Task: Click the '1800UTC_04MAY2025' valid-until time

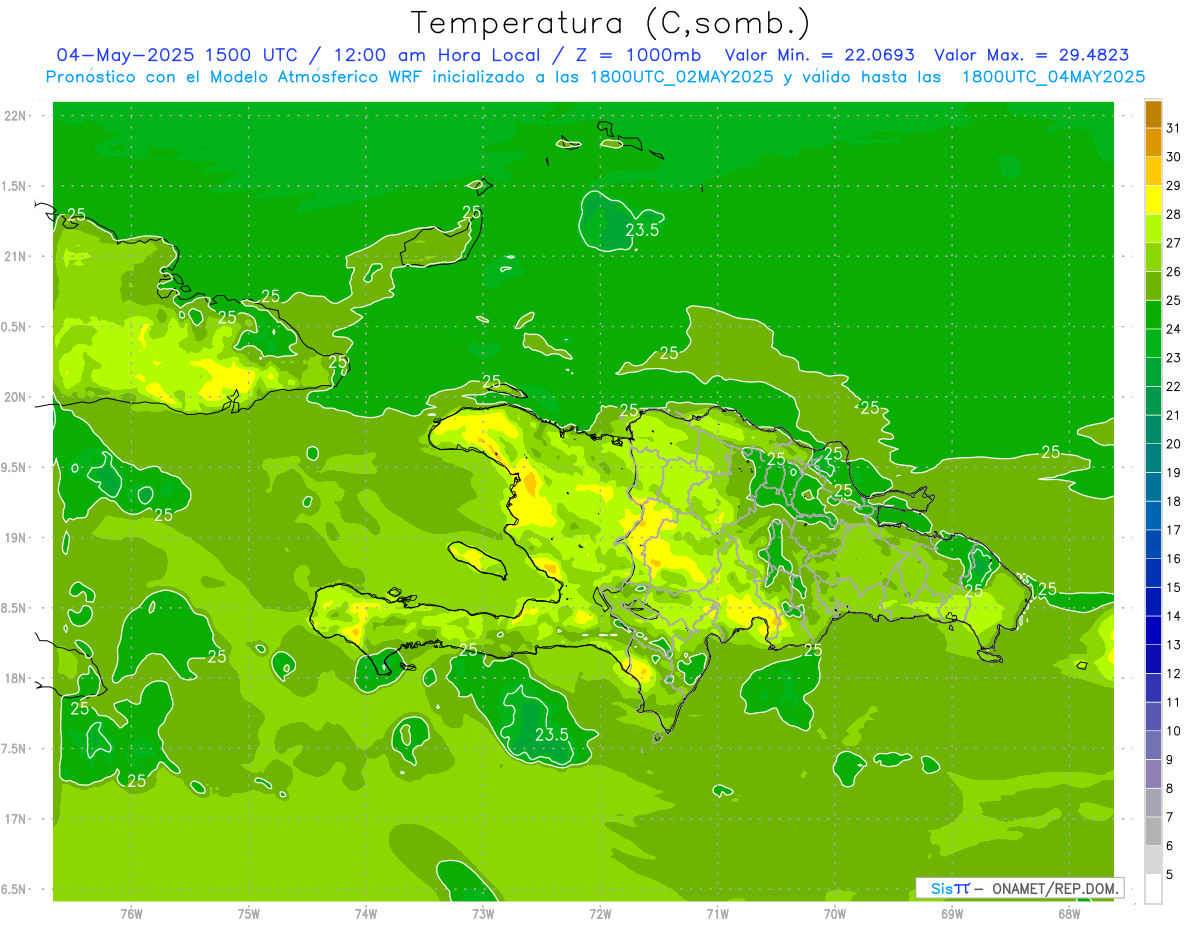Action: (1054, 77)
